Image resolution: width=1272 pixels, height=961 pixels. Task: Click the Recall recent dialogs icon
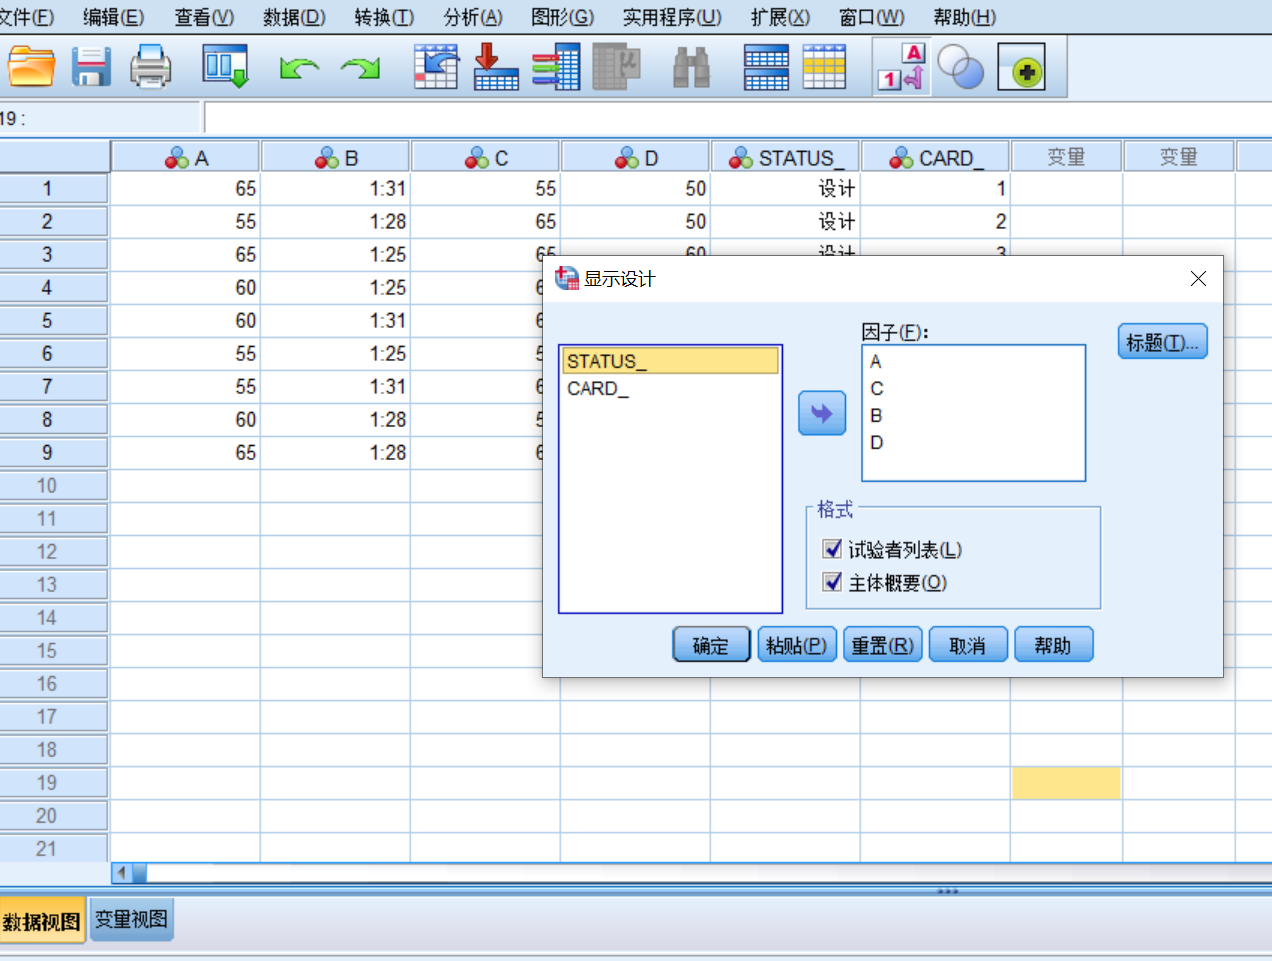(x=225, y=67)
